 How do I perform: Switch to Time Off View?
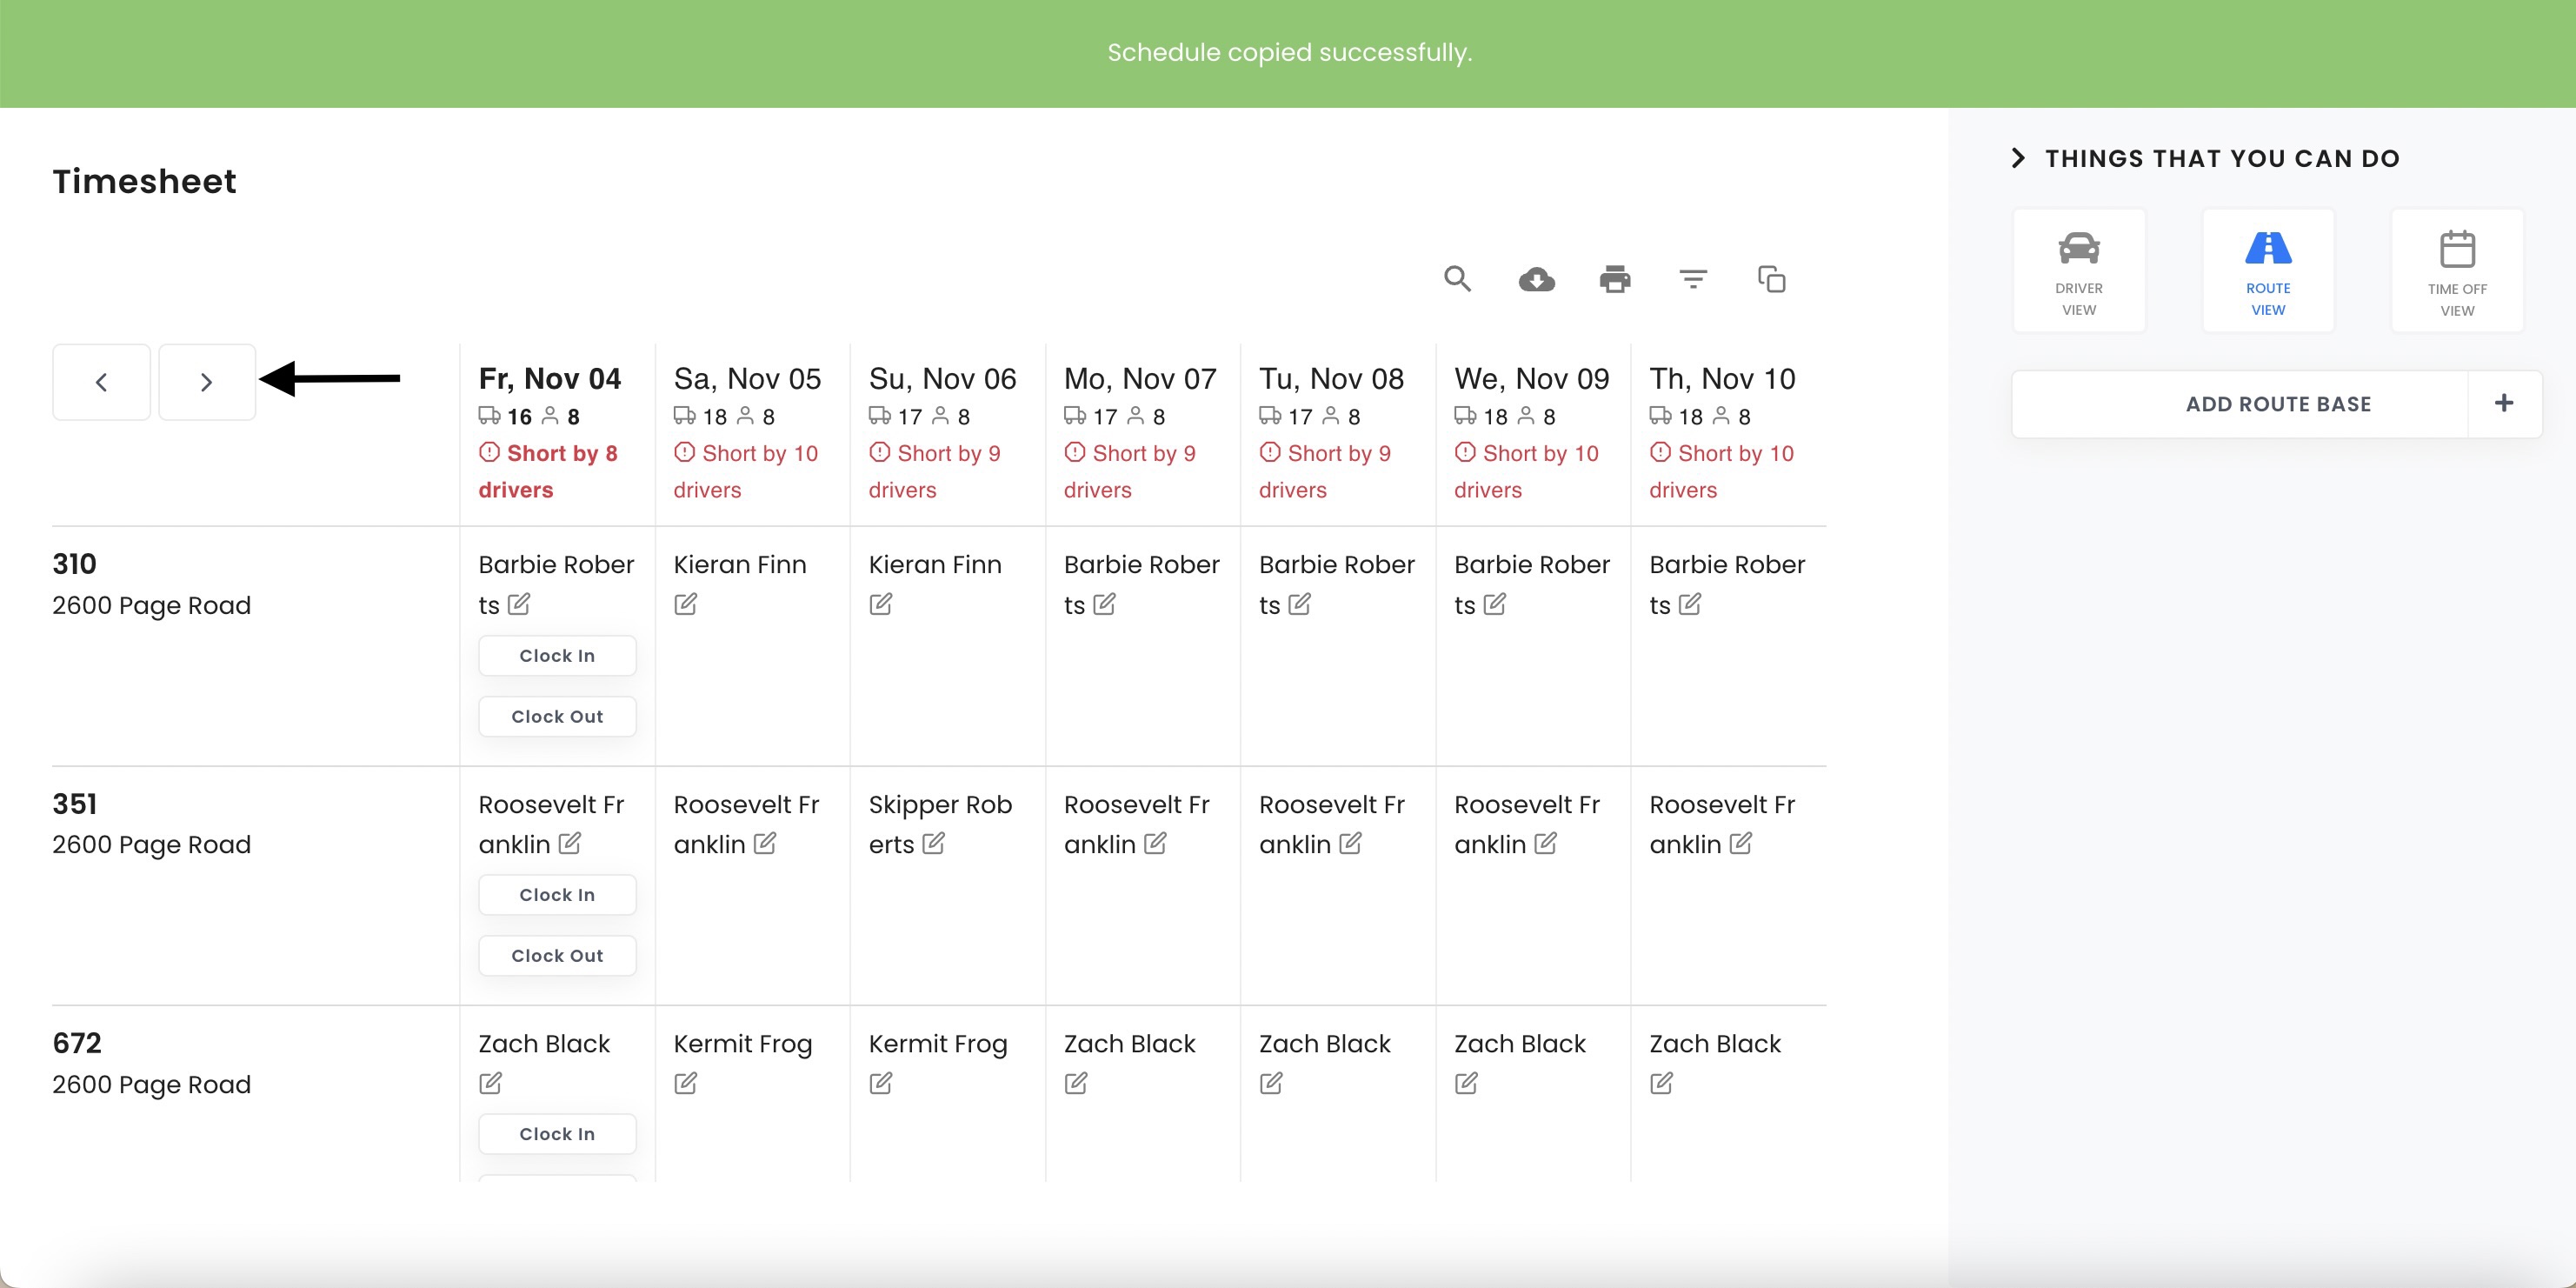click(2456, 270)
